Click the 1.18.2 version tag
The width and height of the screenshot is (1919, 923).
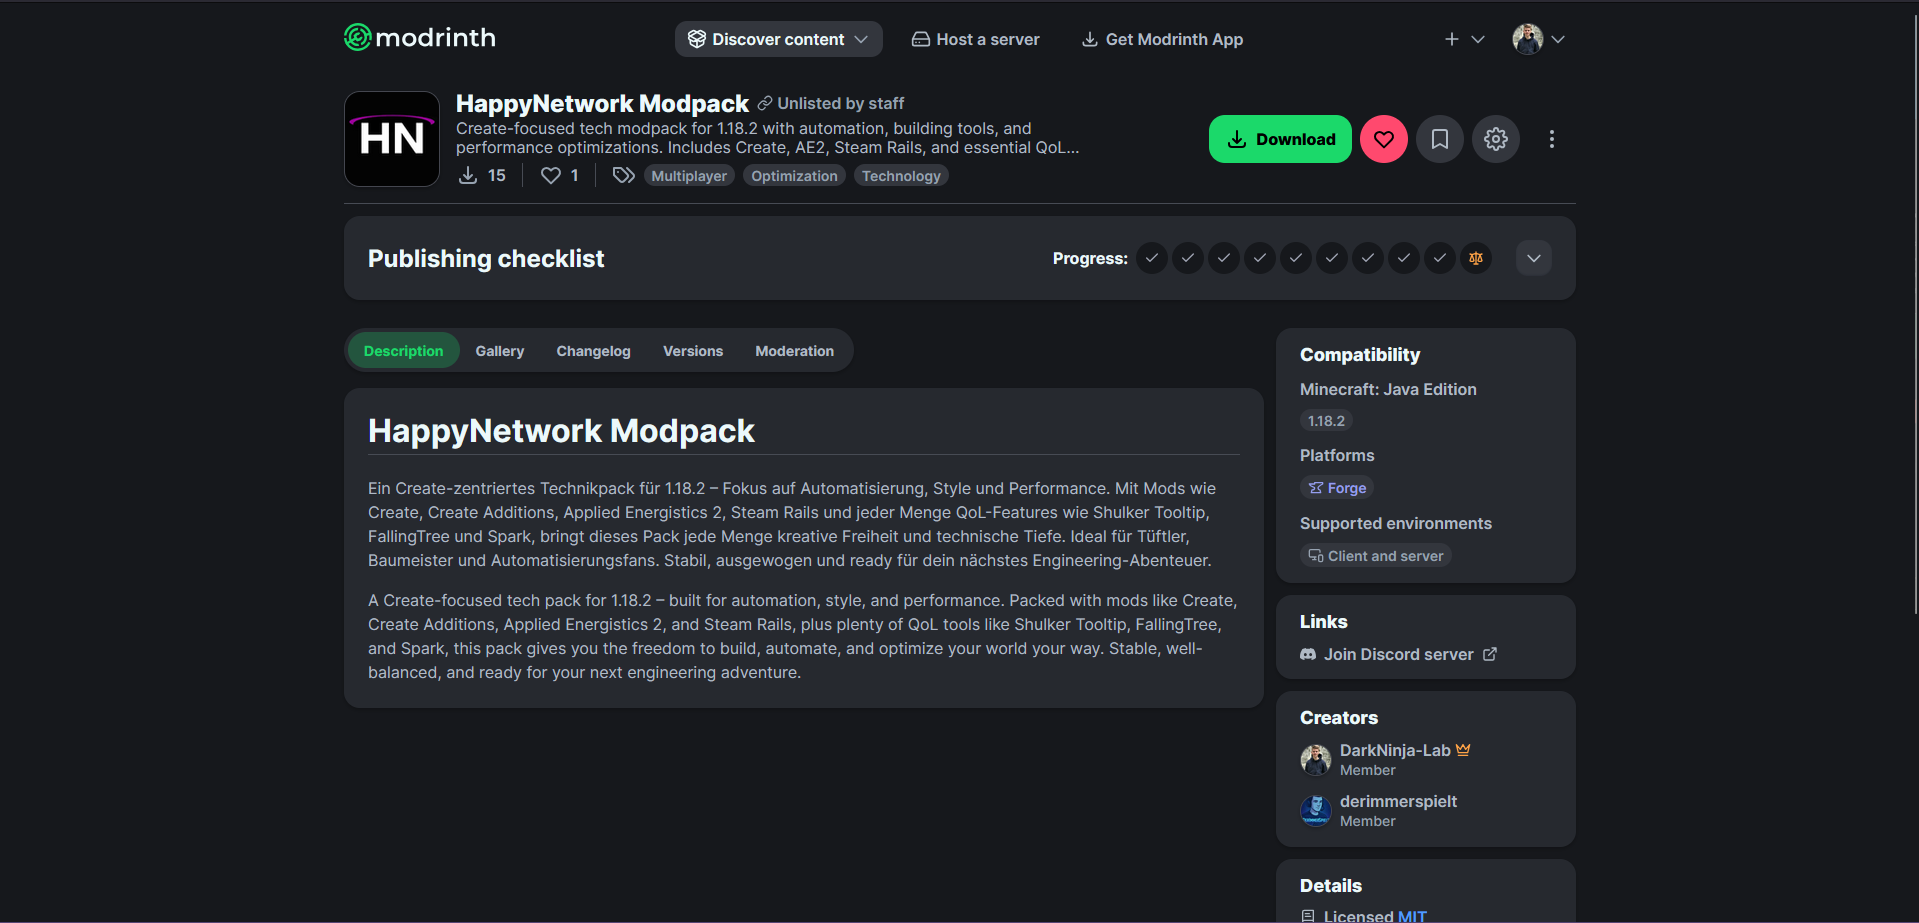point(1326,421)
